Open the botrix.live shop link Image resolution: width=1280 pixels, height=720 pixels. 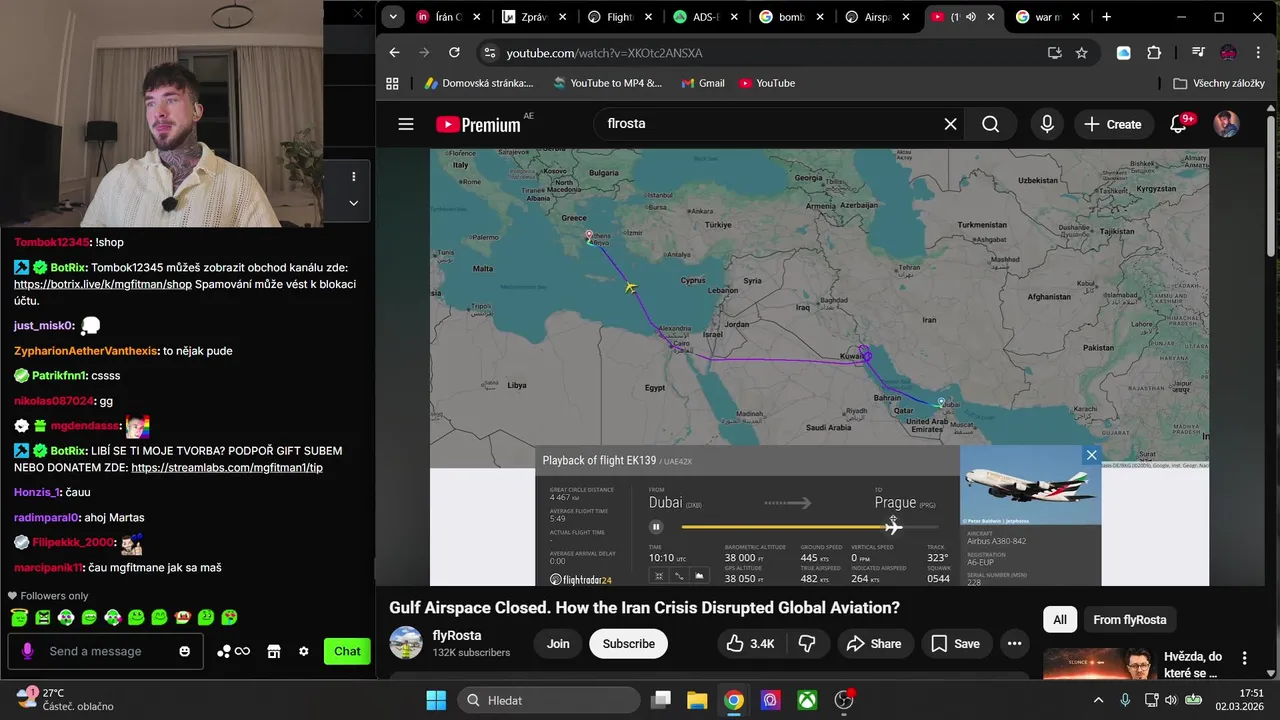tap(103, 284)
